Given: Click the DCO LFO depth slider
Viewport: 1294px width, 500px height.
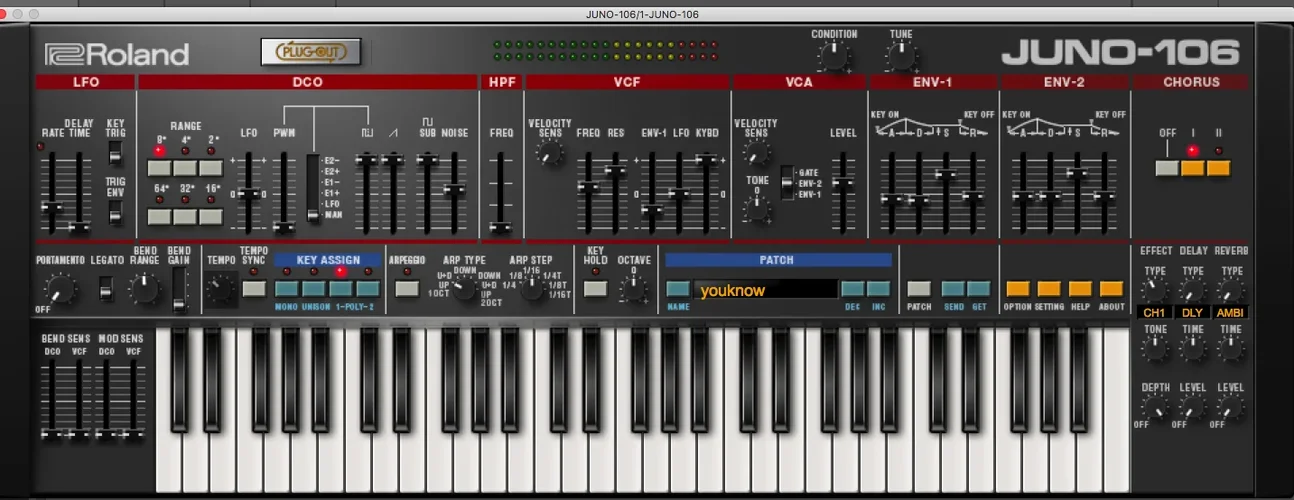Looking at the screenshot, I should pos(250,194).
